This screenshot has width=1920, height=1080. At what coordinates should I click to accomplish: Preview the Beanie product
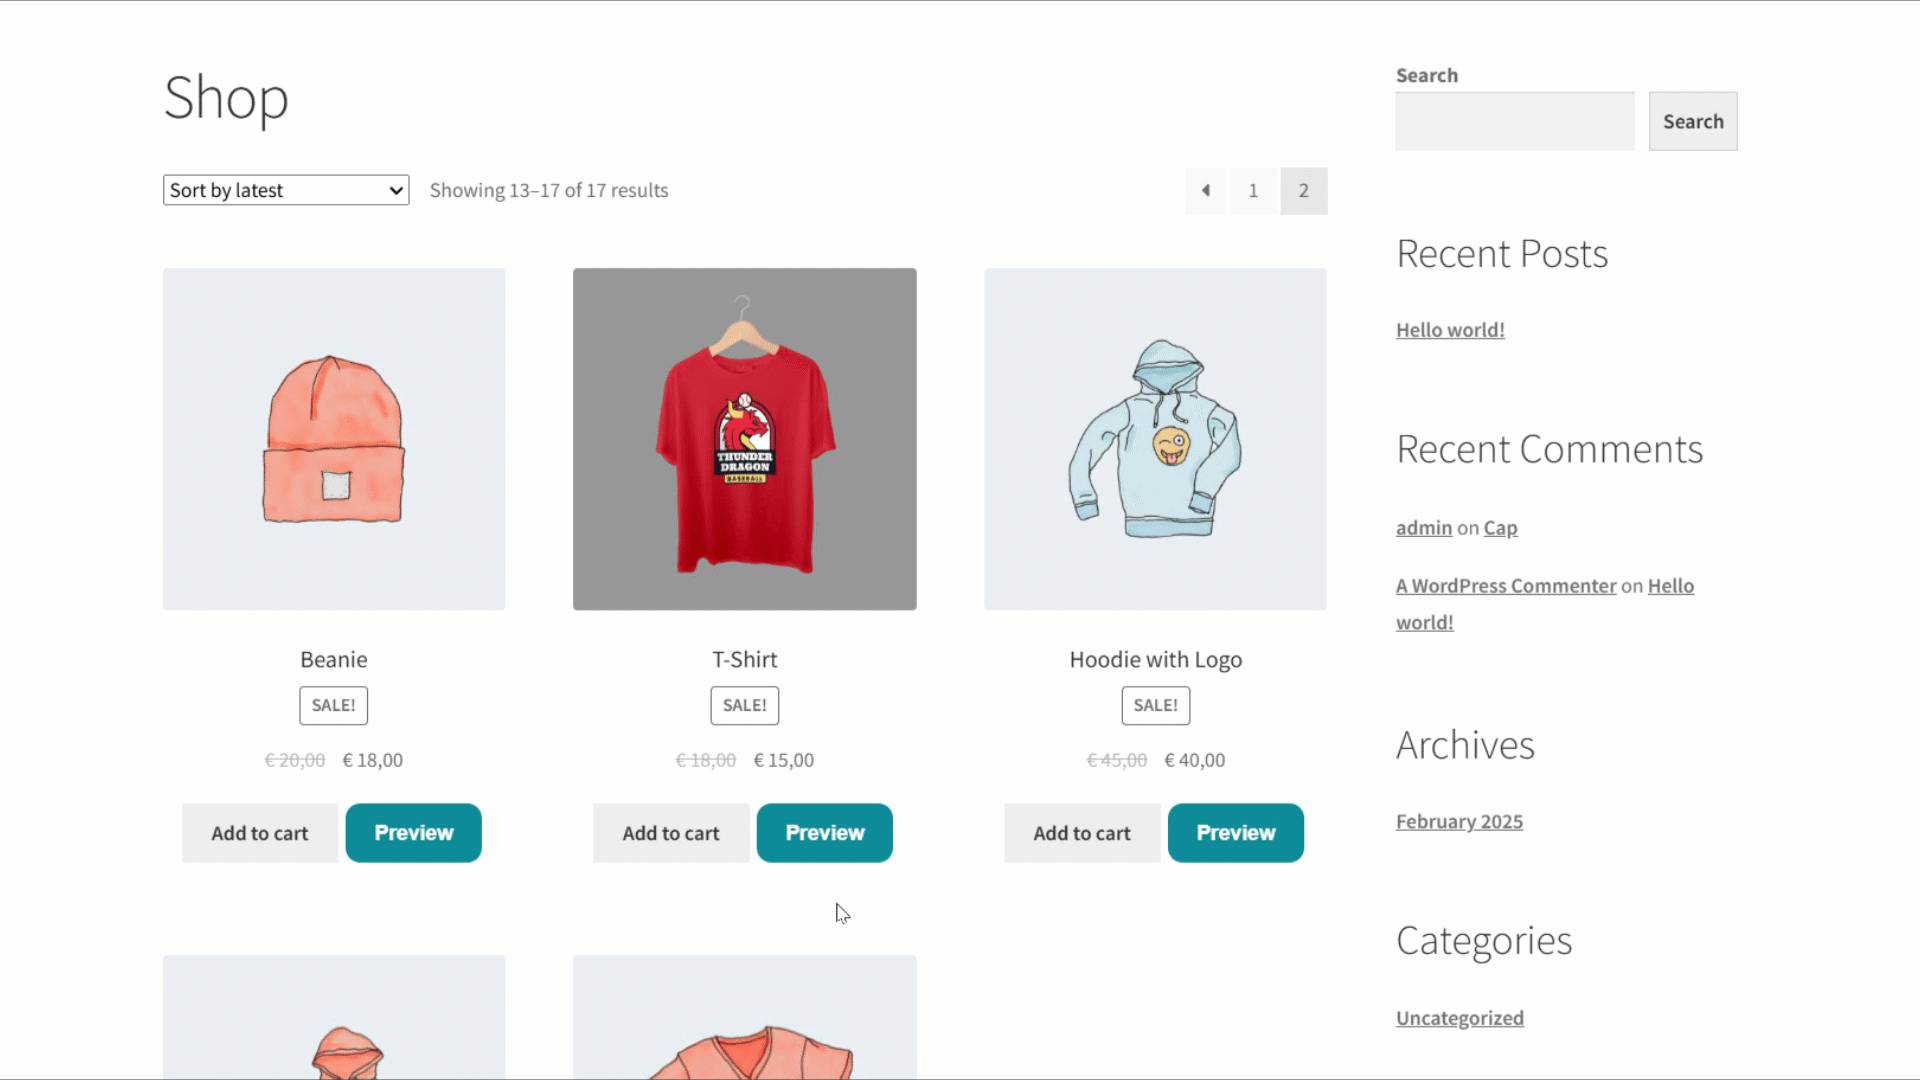point(414,833)
